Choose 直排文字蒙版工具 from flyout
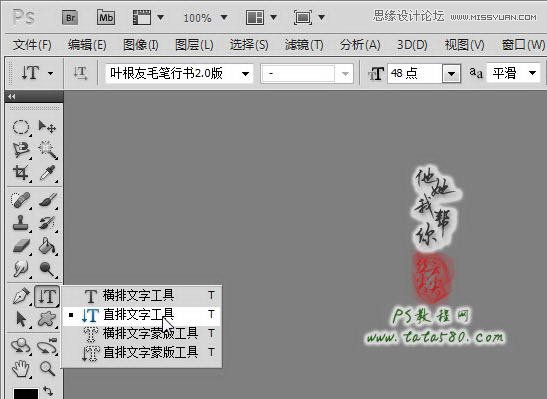 pyautogui.click(x=142, y=353)
